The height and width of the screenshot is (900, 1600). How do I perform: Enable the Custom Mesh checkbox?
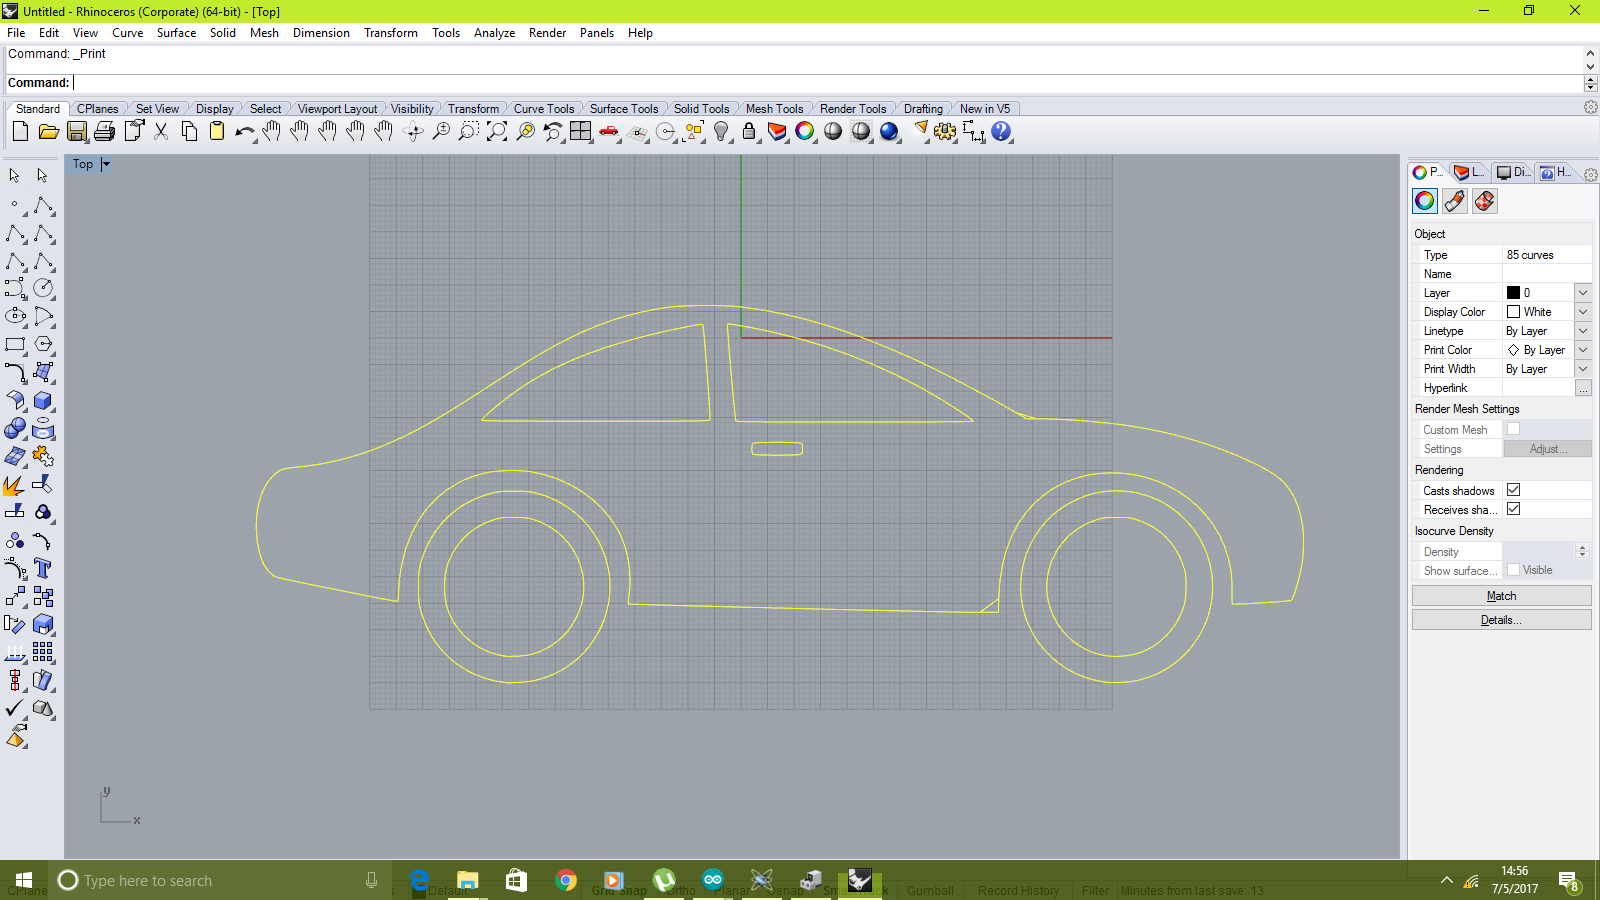(x=1513, y=429)
